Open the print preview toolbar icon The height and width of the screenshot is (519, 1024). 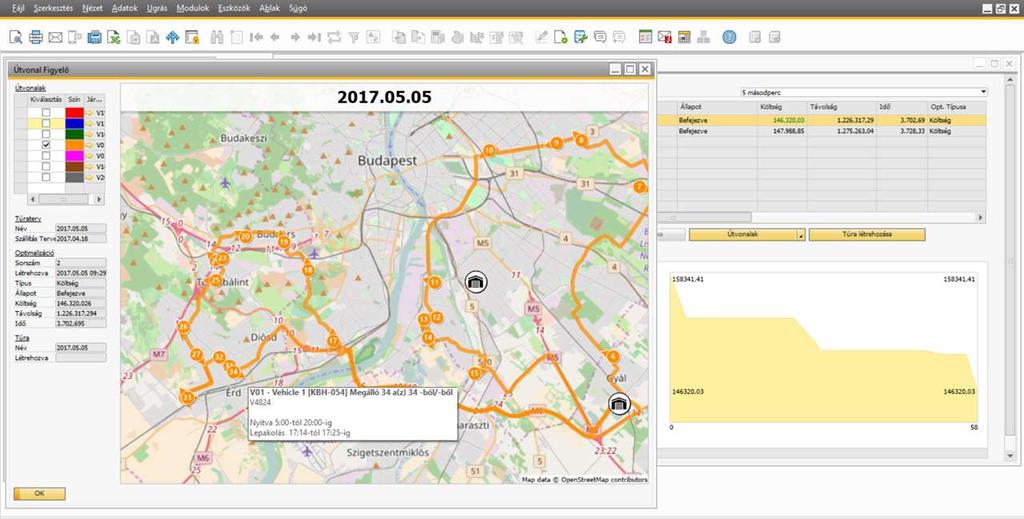click(16, 37)
